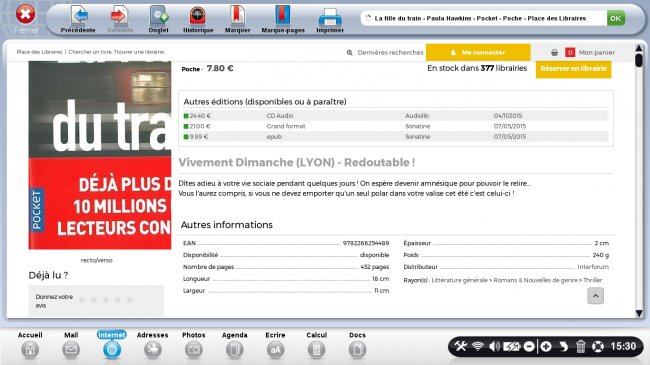
Task: Open the Thriller category link
Action: [x=592, y=280]
